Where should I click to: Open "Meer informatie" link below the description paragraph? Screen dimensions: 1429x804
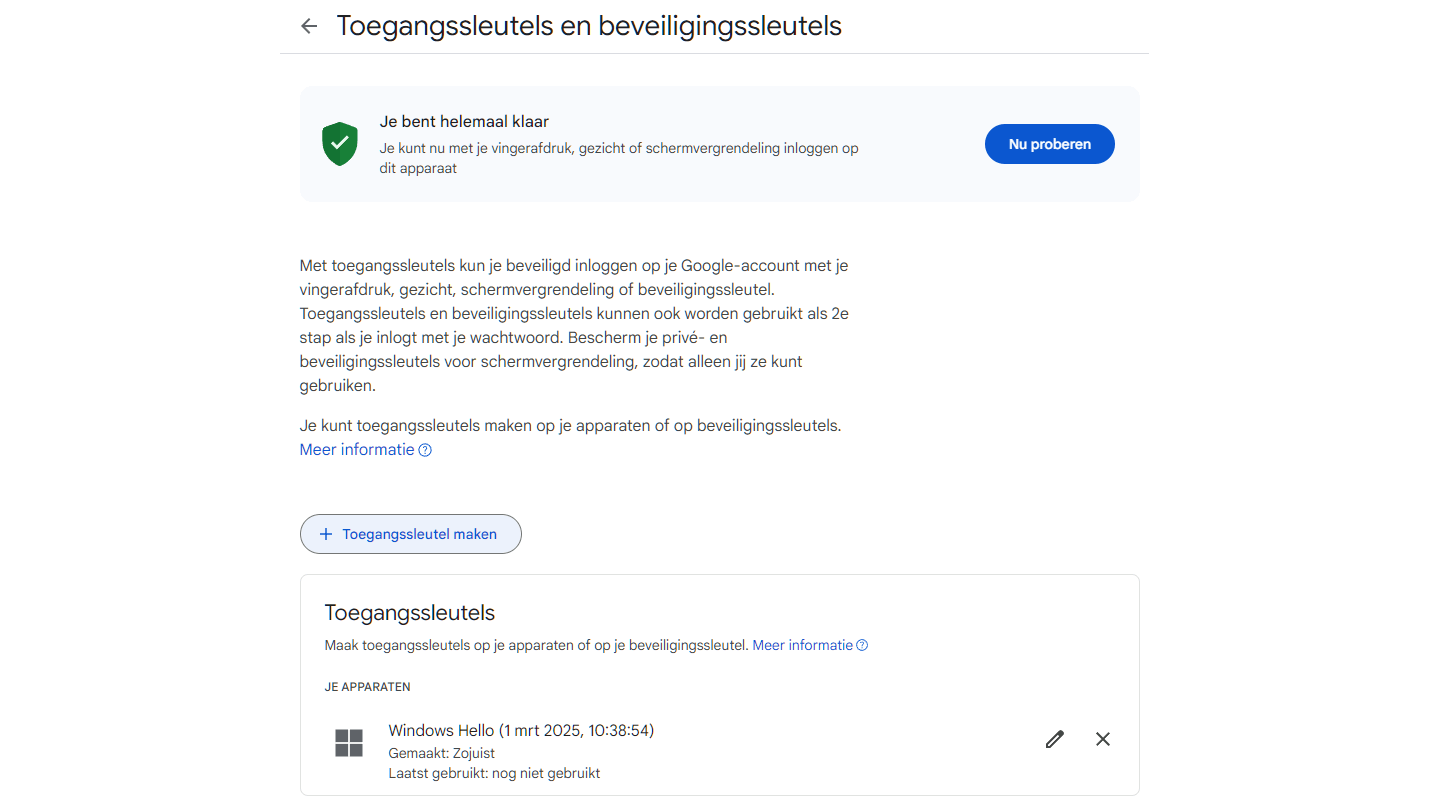[x=357, y=450]
